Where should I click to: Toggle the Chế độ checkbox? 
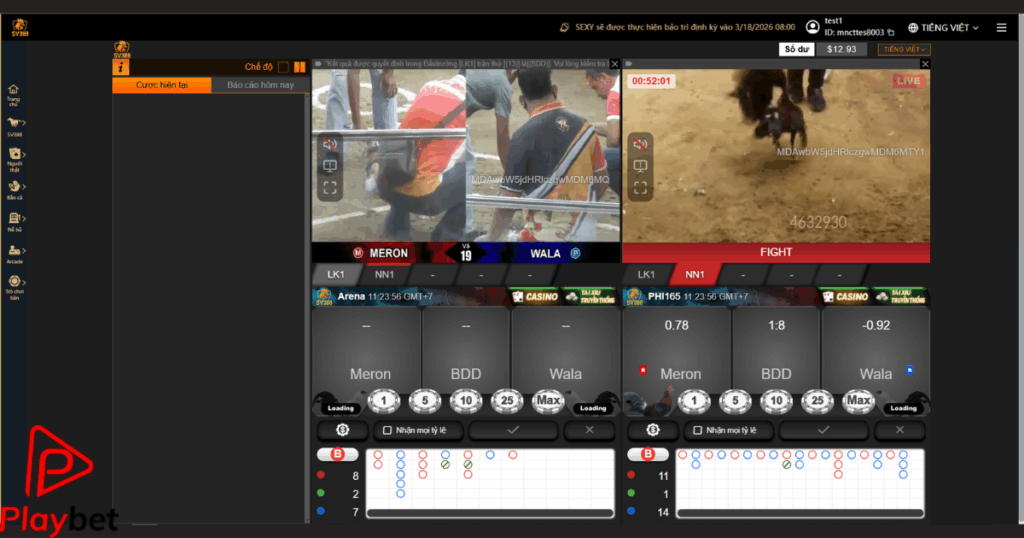[x=283, y=67]
